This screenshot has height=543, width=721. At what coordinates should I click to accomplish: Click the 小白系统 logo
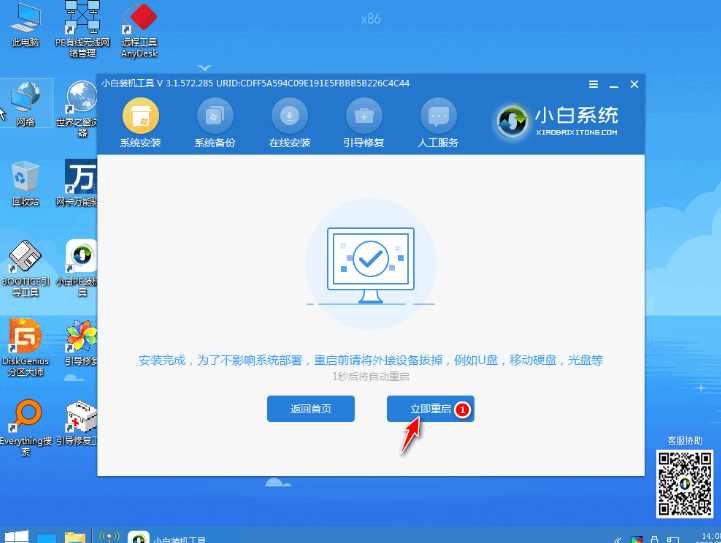(x=556, y=121)
